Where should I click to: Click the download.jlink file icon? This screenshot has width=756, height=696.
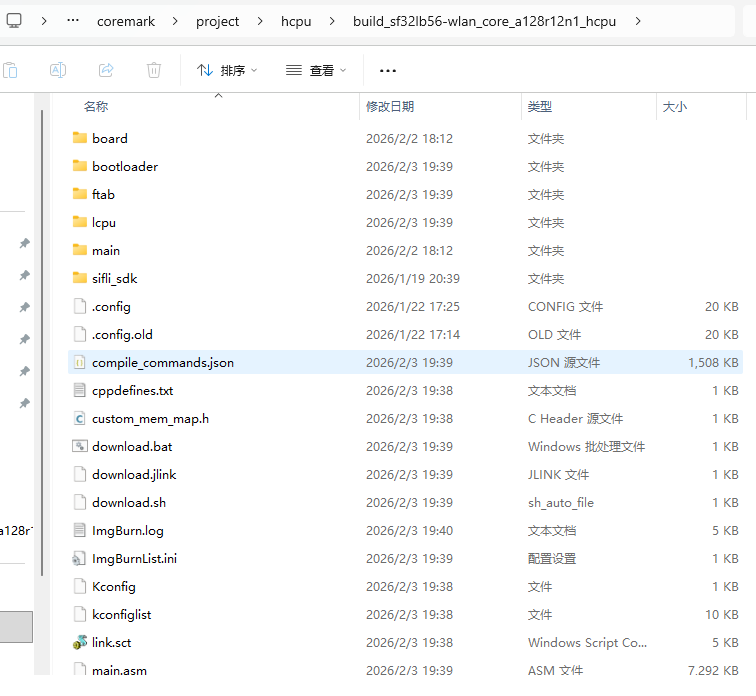80,474
